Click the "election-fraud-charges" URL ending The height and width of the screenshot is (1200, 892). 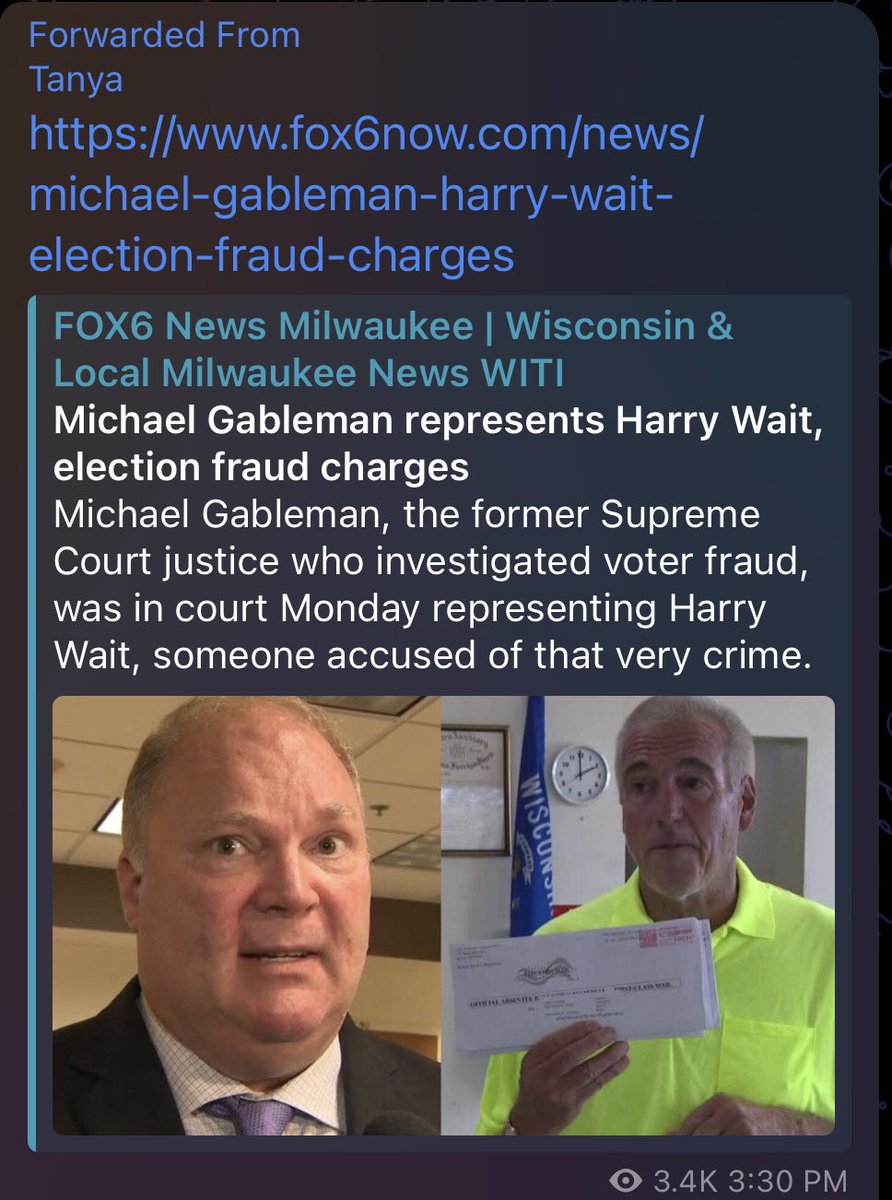click(271, 255)
